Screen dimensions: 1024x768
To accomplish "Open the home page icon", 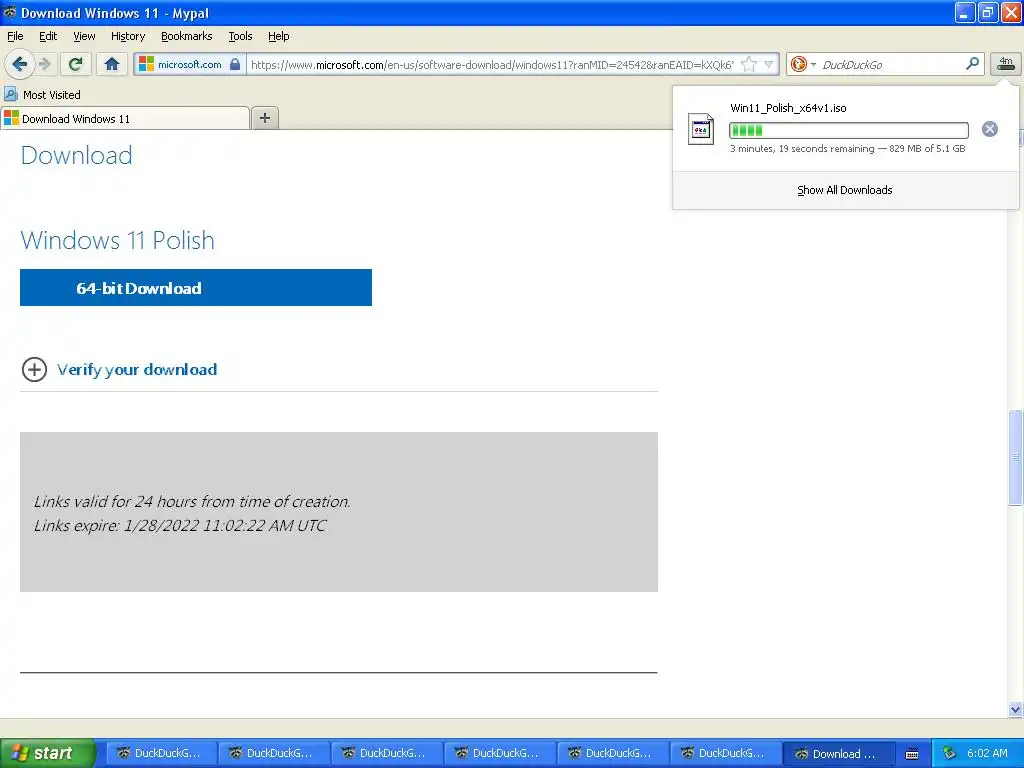I will [x=112, y=64].
